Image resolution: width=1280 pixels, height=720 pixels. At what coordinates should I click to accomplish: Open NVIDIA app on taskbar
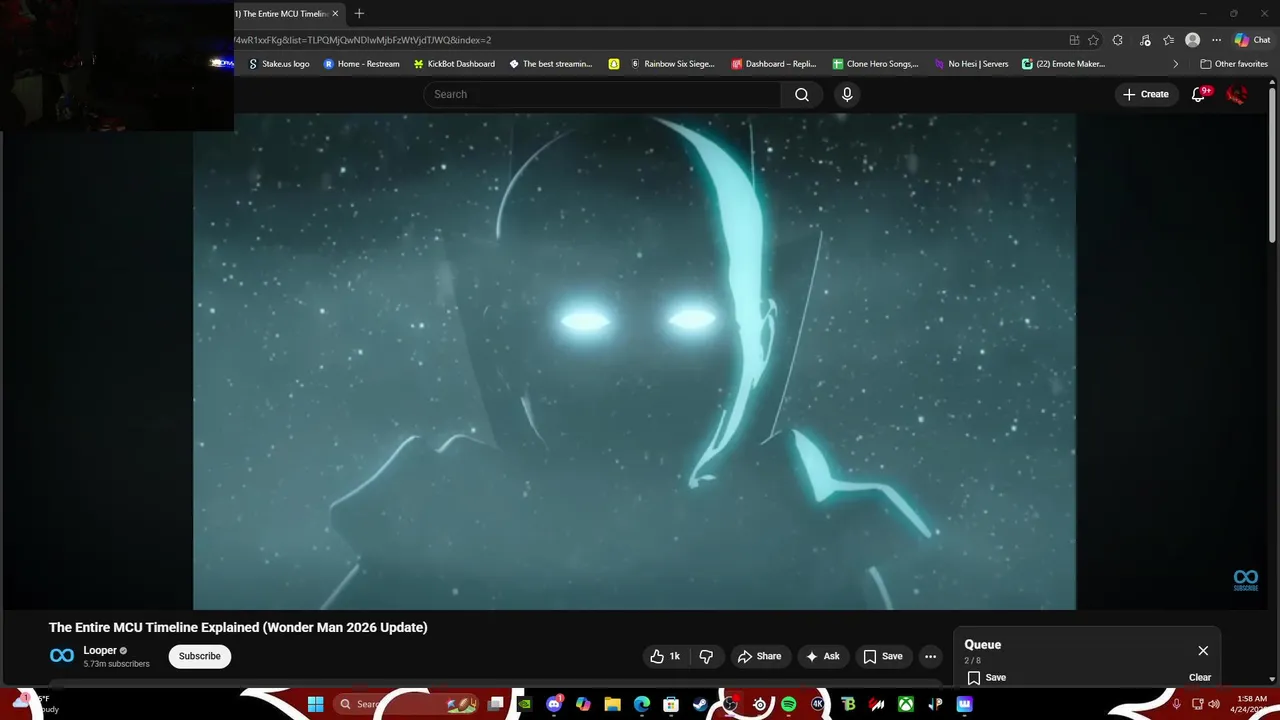[525, 704]
